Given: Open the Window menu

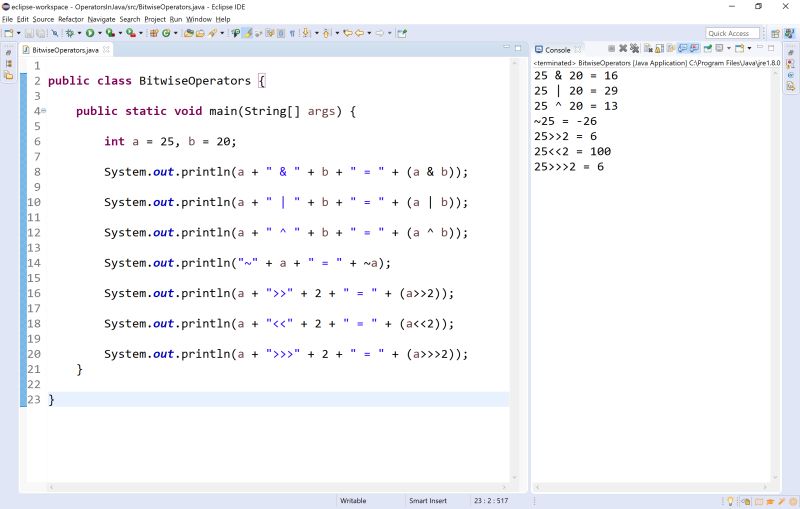Looking at the screenshot, I should click(198, 19).
